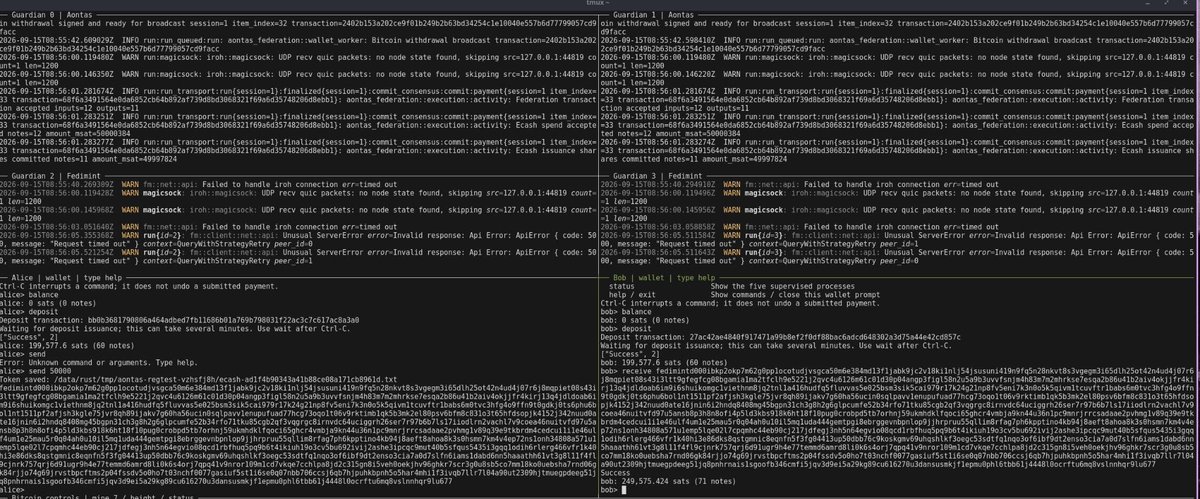Click 'Bob: 249,575.424 sats (71 notes)' output
This screenshot has width=1200, height=499.
tap(669, 481)
